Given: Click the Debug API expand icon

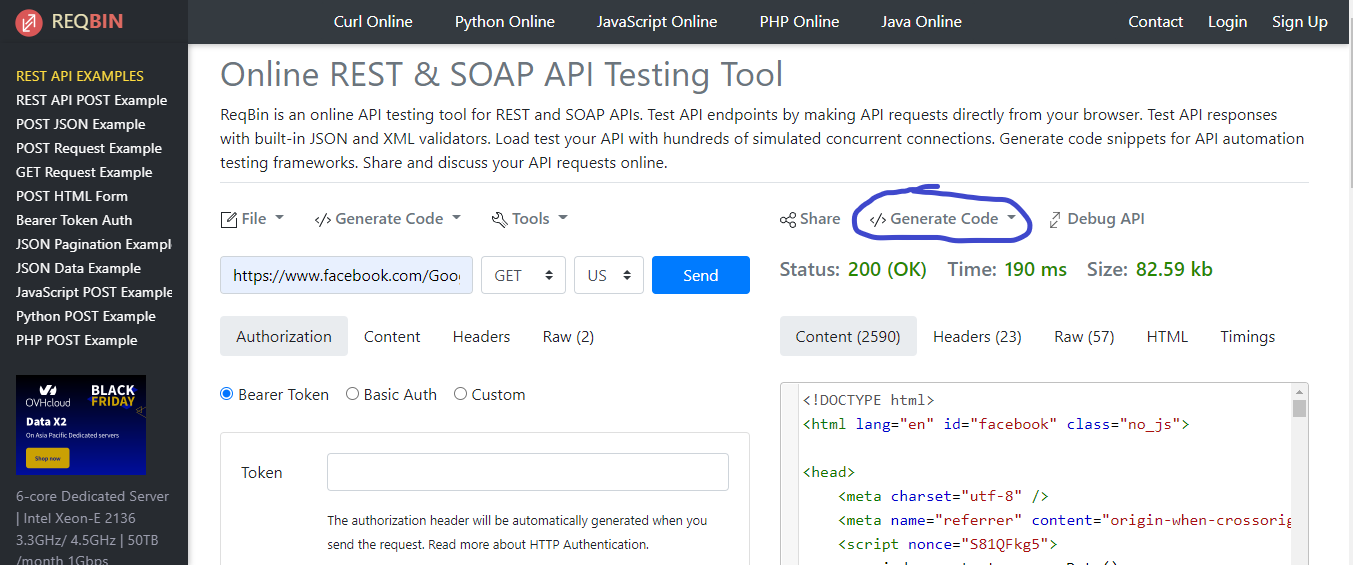Looking at the screenshot, I should click(x=1055, y=219).
